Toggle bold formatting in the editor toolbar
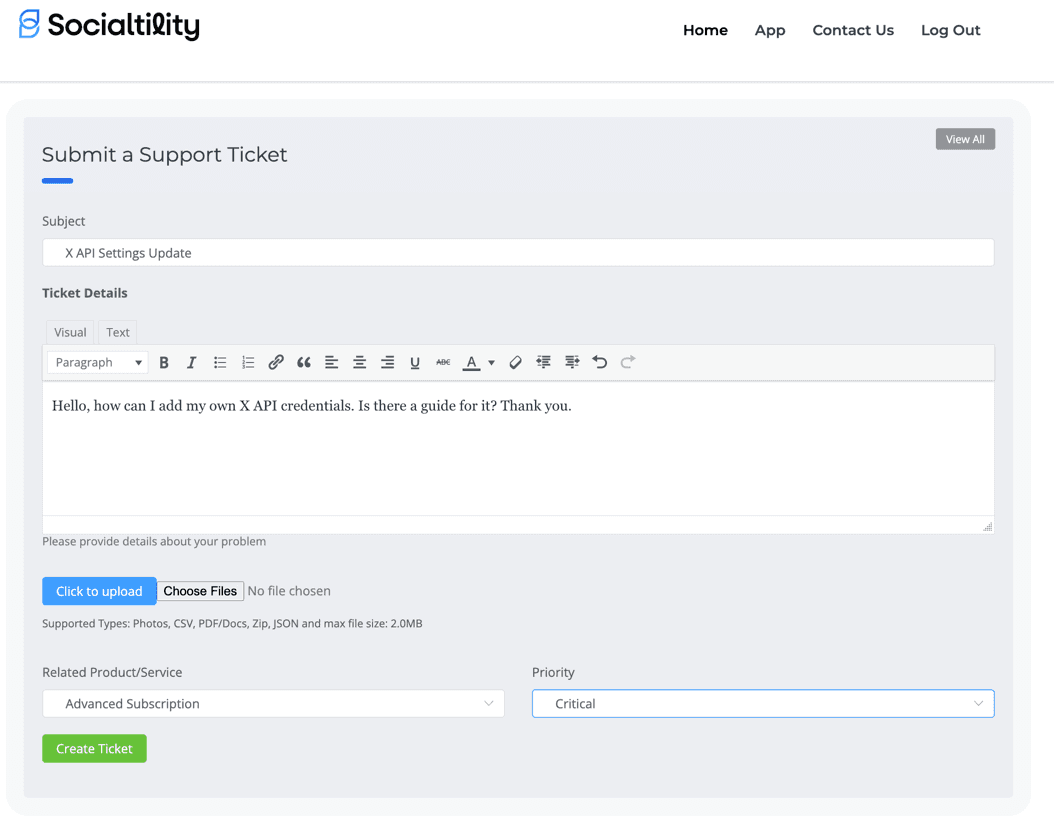Viewport: 1054px width, 824px height. point(164,362)
